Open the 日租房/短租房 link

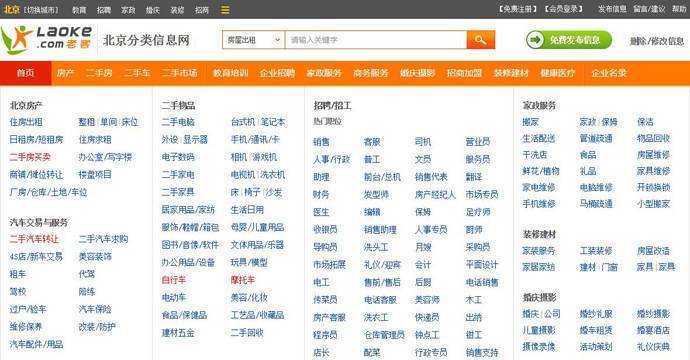click(x=36, y=140)
